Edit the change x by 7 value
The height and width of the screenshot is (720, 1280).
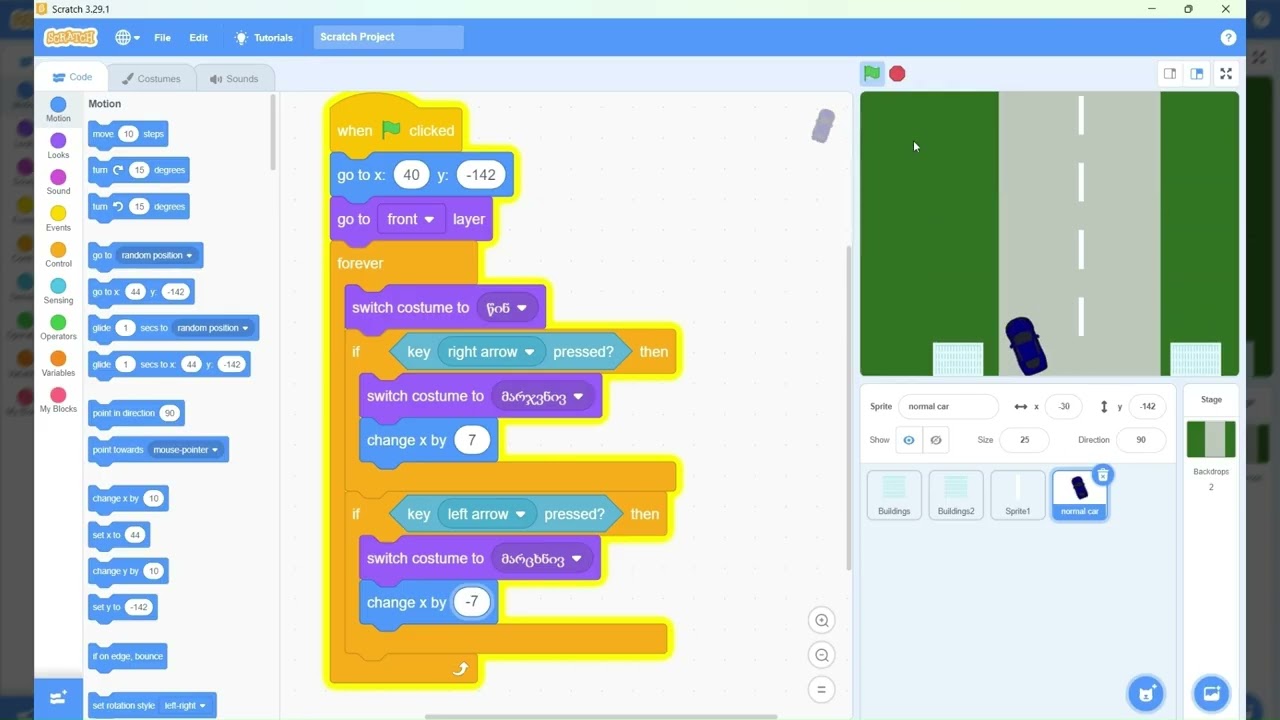click(472, 440)
